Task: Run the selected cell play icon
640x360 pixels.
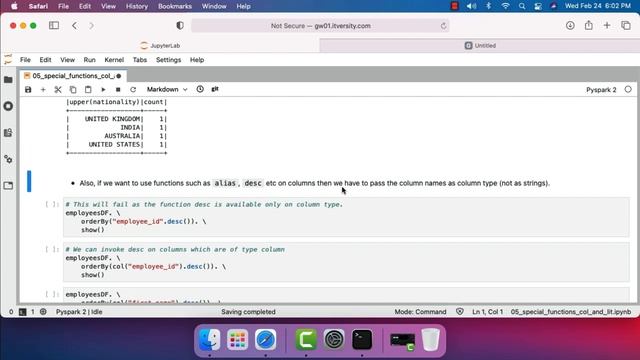Action: 103,89
